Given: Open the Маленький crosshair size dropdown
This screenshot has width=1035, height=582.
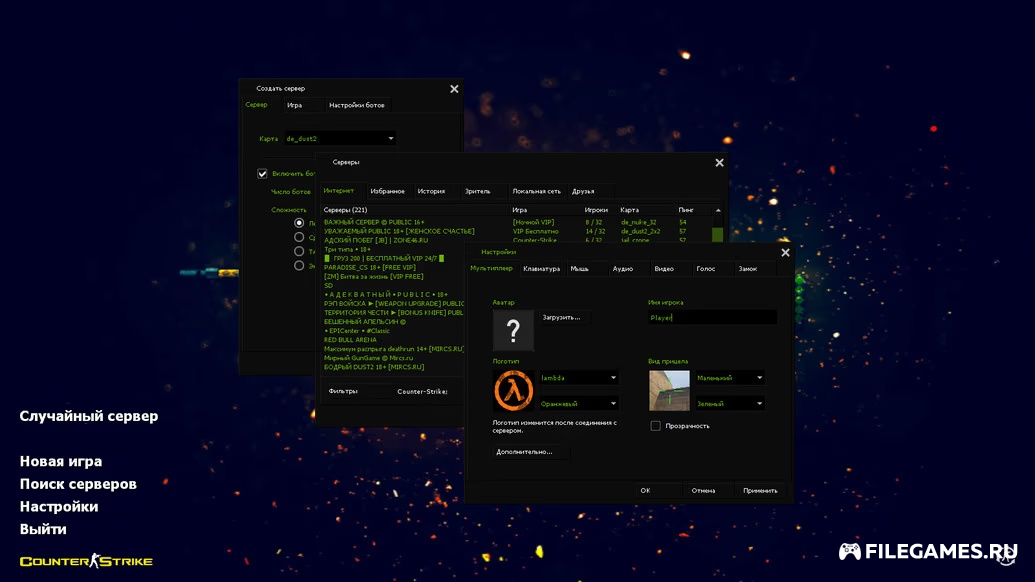Looking at the screenshot, I should pyautogui.click(x=730, y=378).
